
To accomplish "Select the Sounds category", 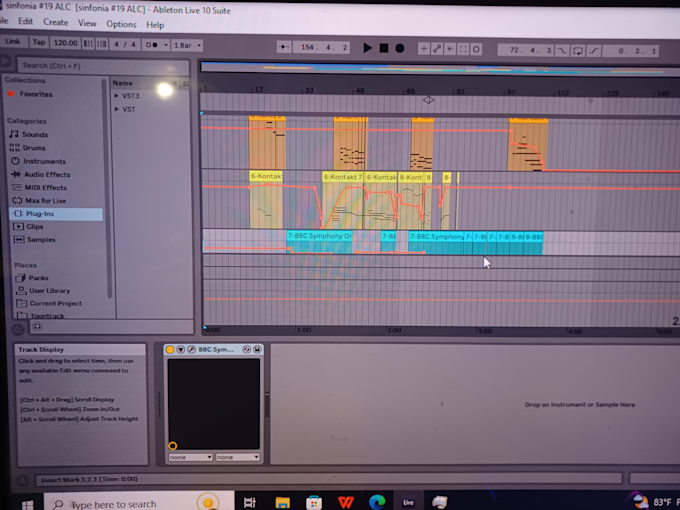I will click(x=35, y=134).
